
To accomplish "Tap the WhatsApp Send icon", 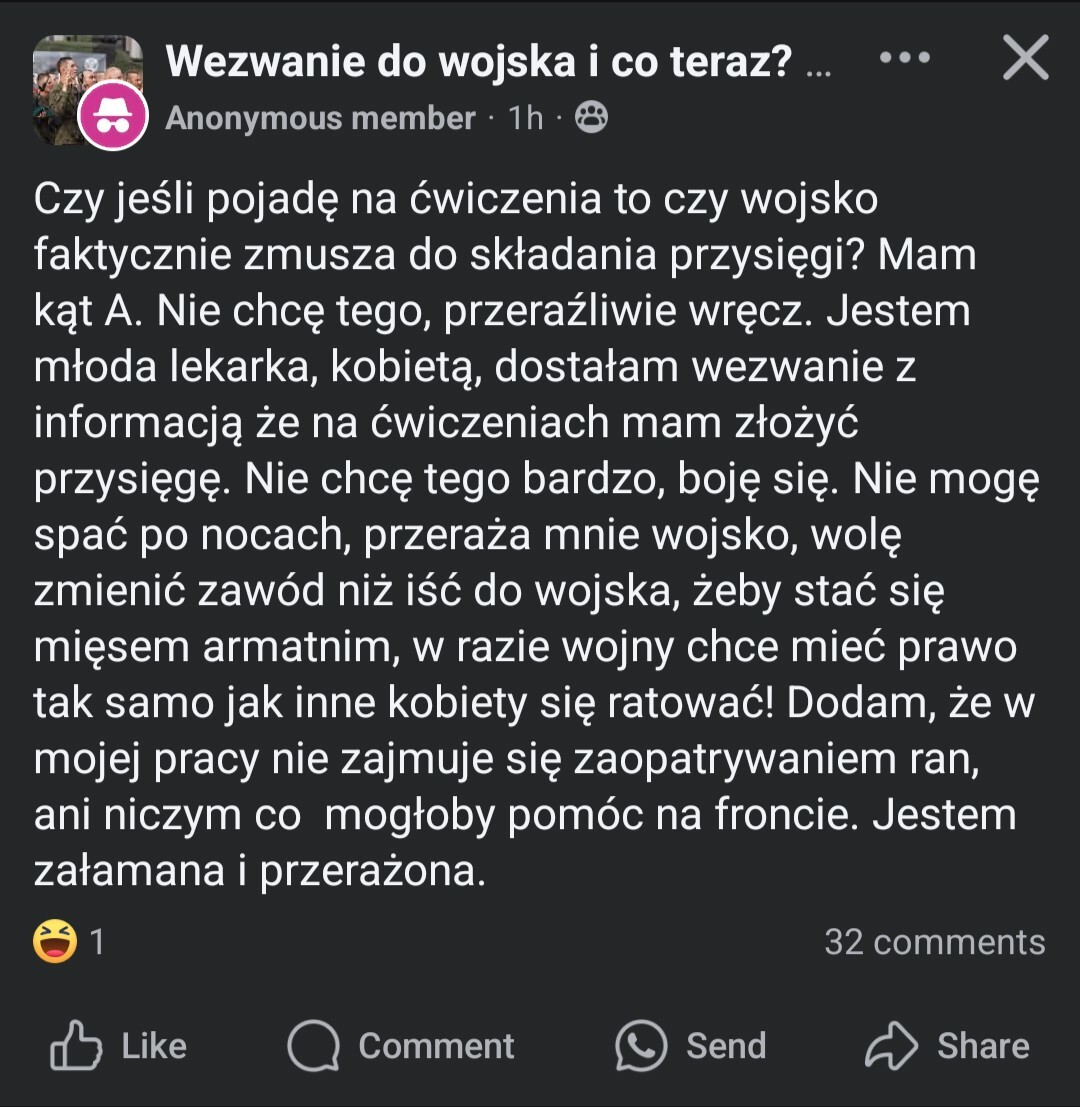I will pos(641,1046).
